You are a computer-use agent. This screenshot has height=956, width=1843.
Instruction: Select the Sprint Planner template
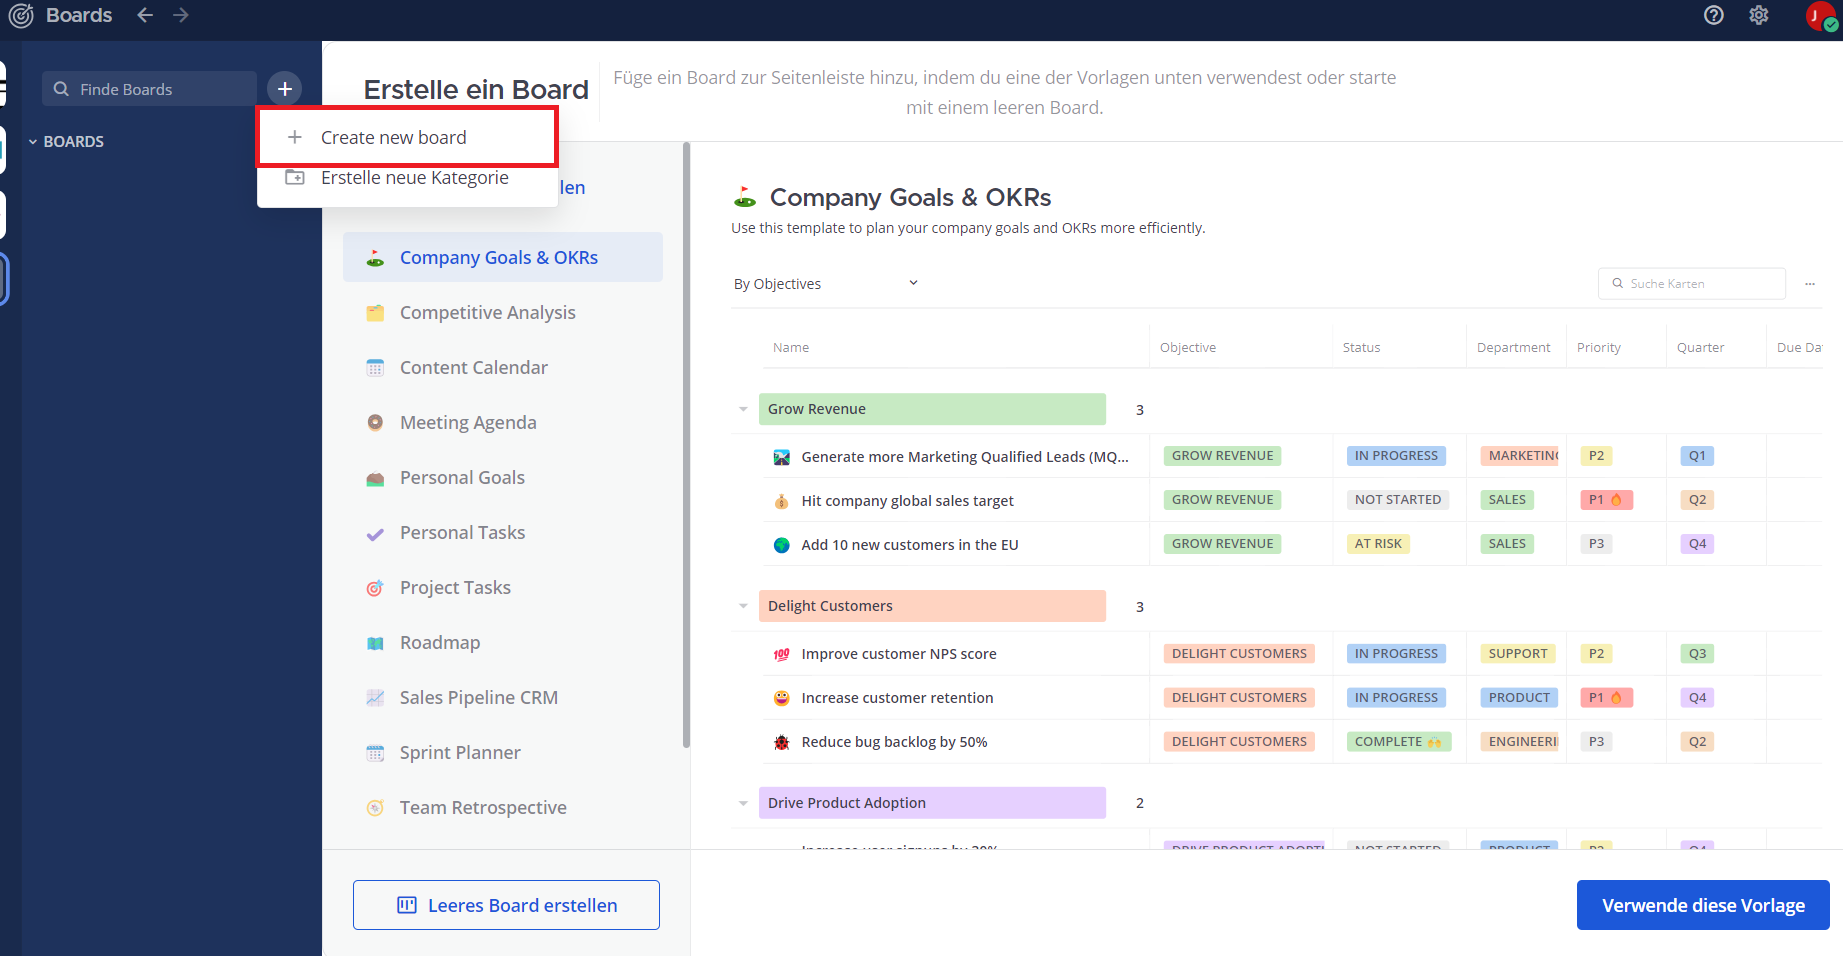coord(459,753)
